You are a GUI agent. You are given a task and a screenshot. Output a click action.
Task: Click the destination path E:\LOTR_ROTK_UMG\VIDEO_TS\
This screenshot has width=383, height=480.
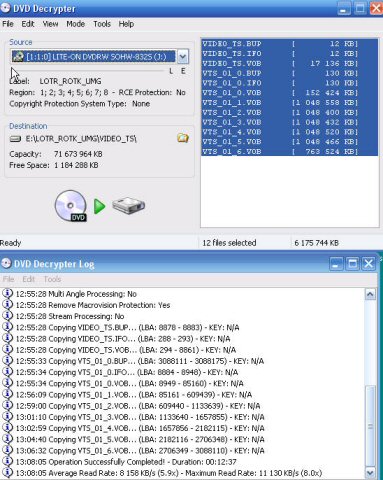(81, 139)
